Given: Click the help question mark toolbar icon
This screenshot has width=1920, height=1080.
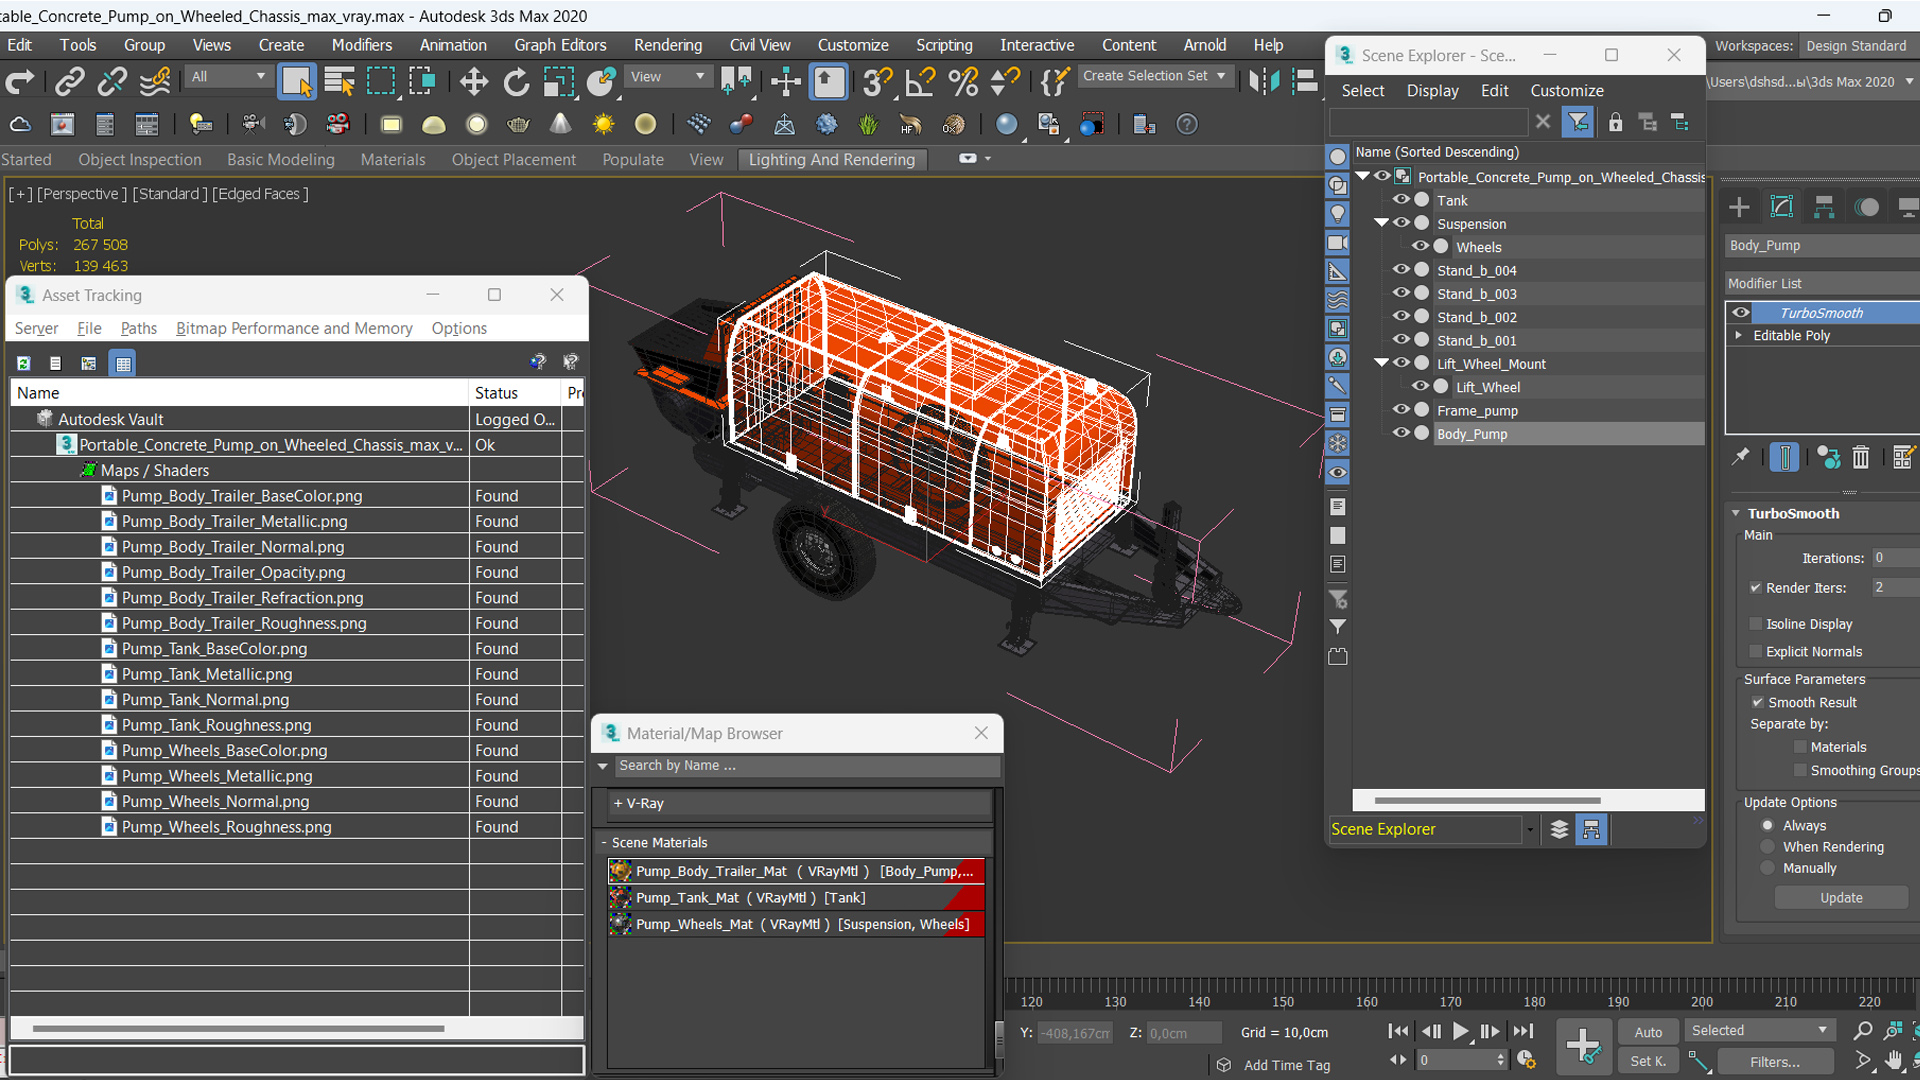Looking at the screenshot, I should pos(1187,124).
